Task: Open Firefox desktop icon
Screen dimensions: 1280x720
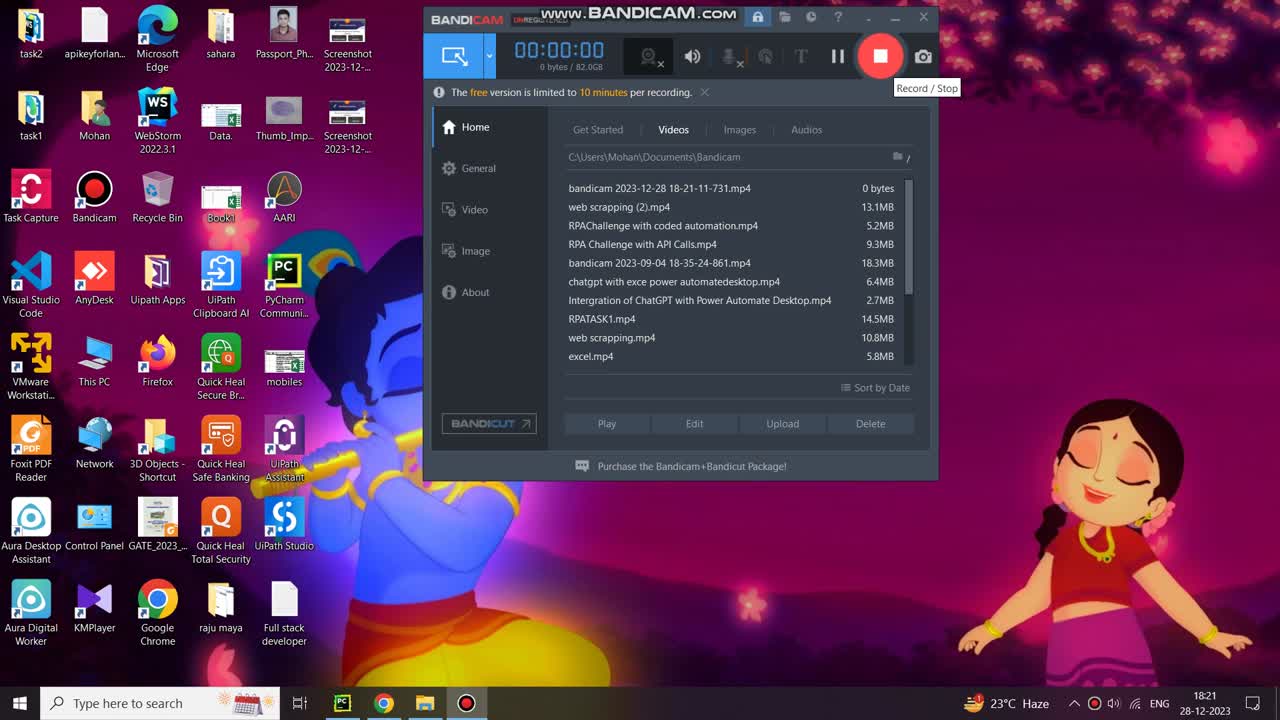Action: tap(157, 362)
